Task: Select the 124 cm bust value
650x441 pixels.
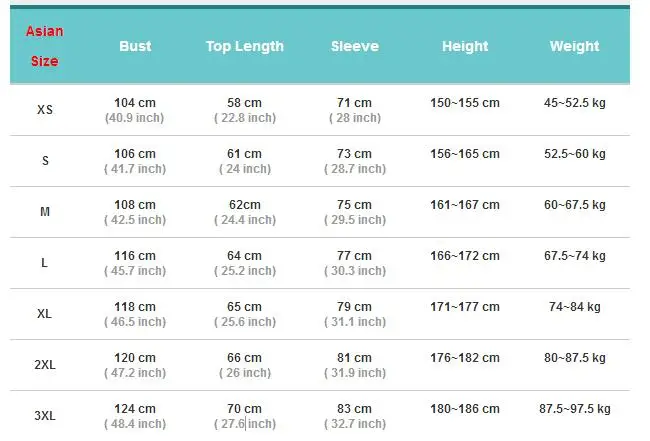Action: 135,409
